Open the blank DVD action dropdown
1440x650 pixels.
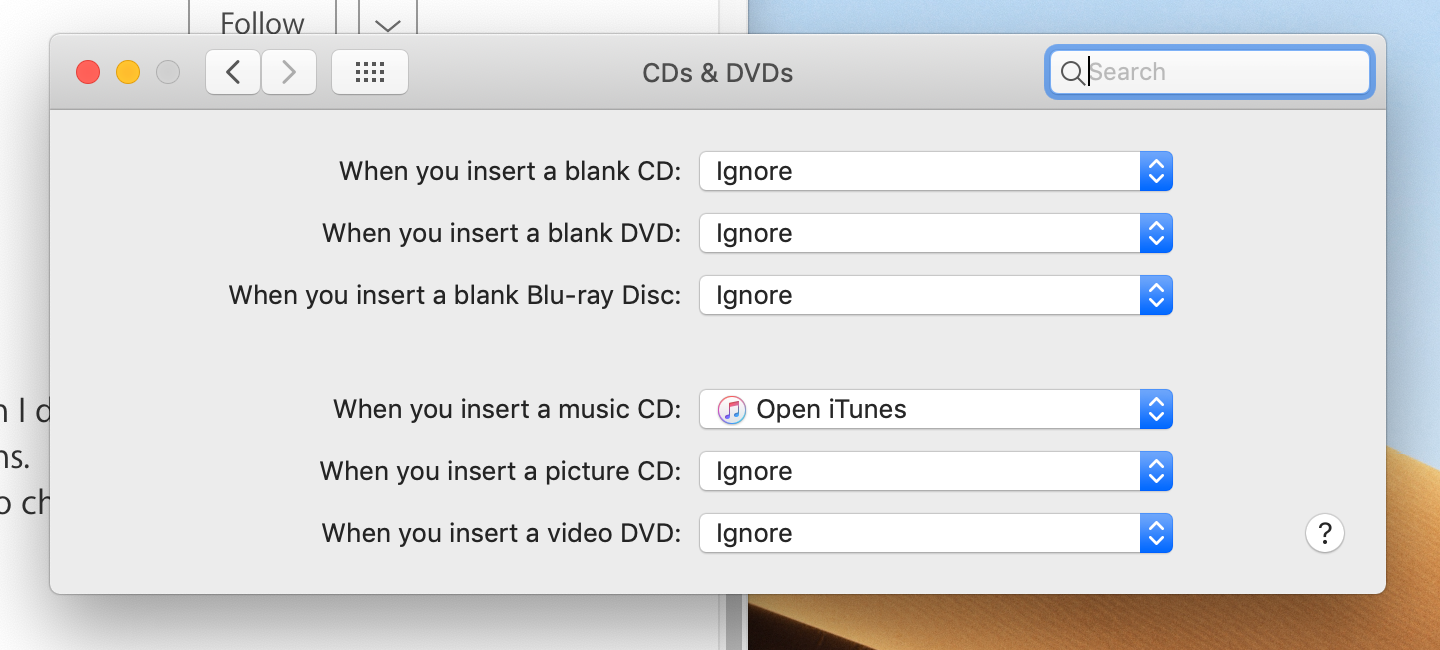point(935,233)
